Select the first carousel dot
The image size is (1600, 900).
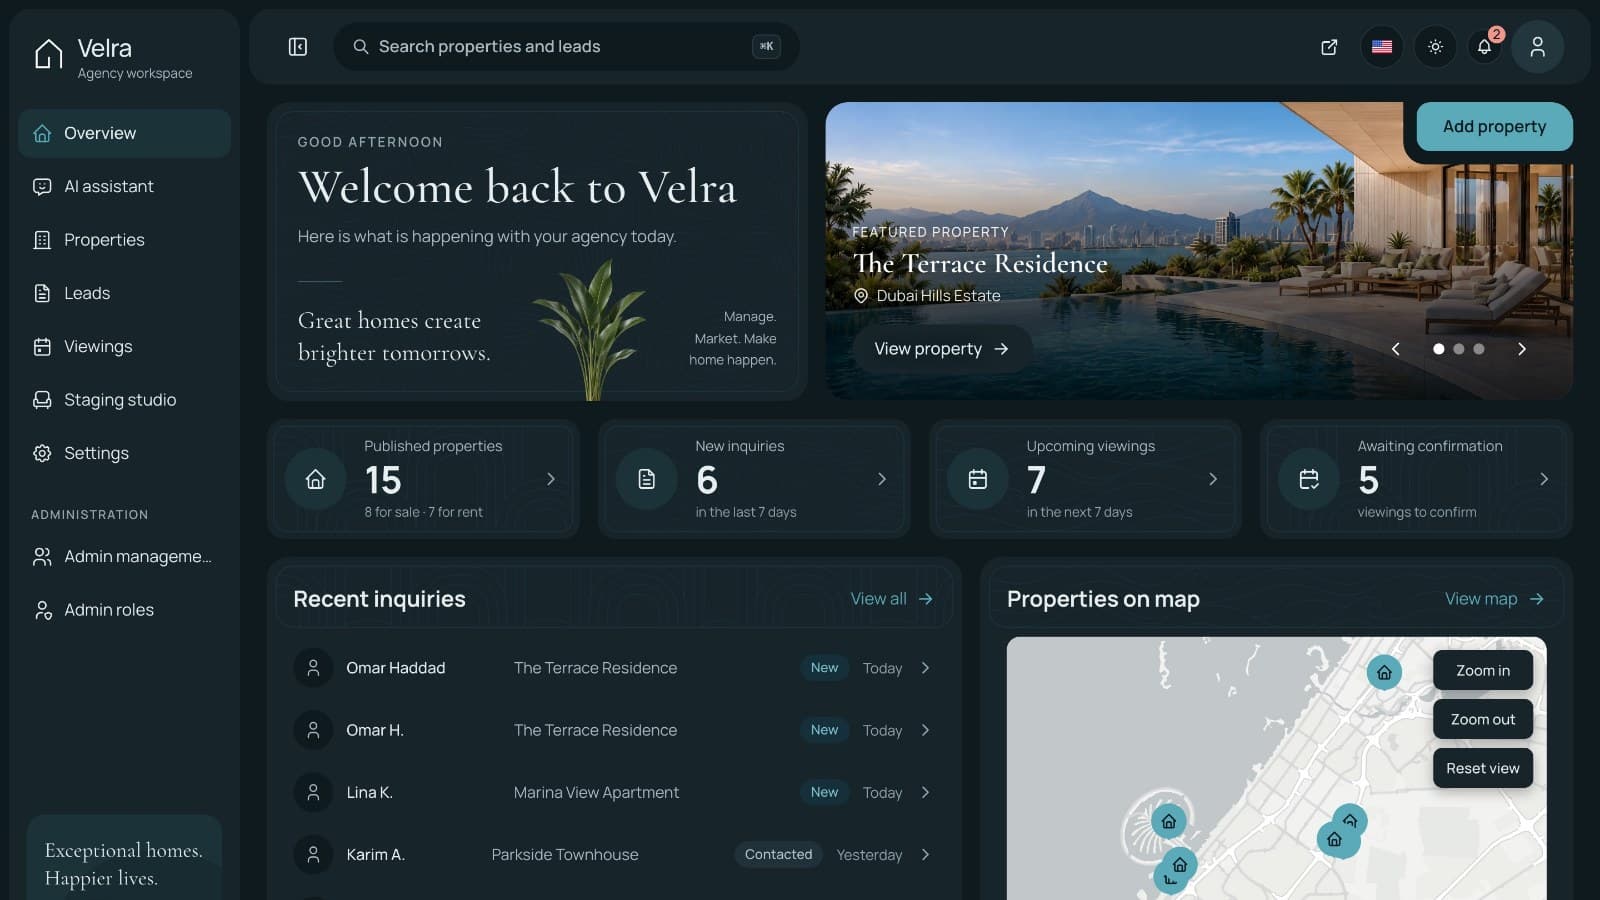[x=1439, y=349]
